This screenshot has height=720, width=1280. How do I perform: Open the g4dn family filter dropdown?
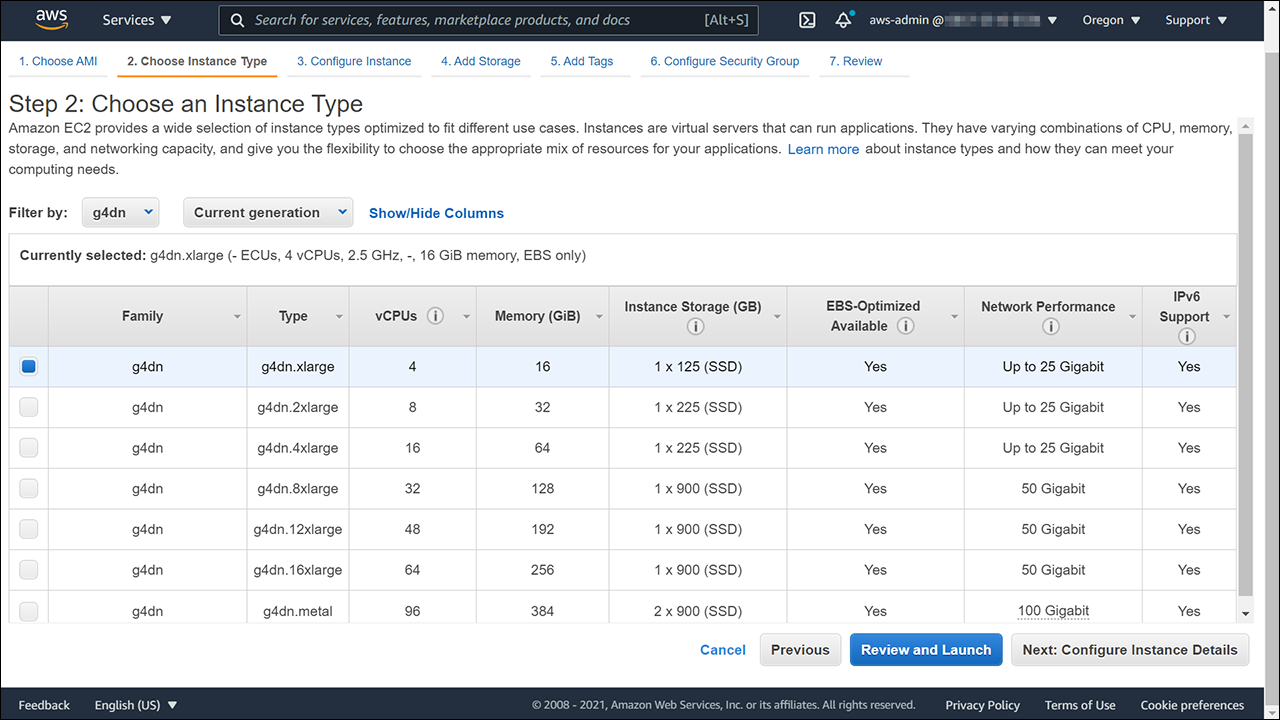point(121,212)
